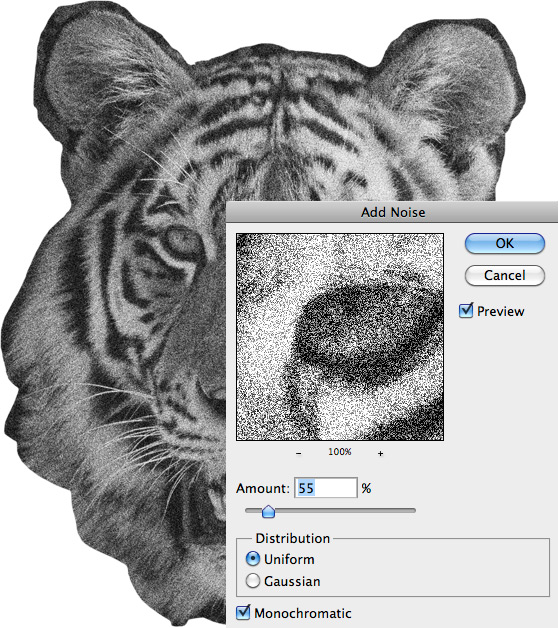Click the Monochromatic label text

303,613
